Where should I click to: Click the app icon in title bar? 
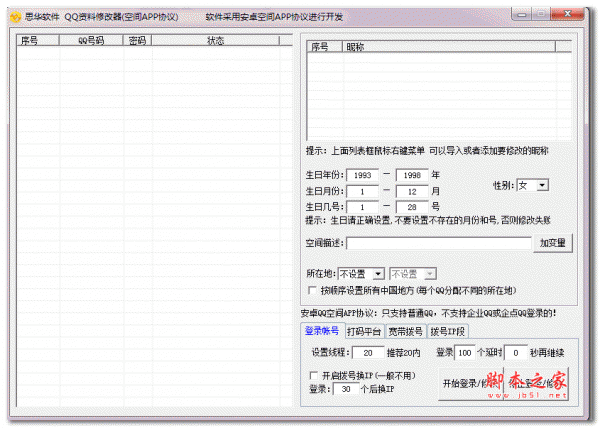click(16, 17)
